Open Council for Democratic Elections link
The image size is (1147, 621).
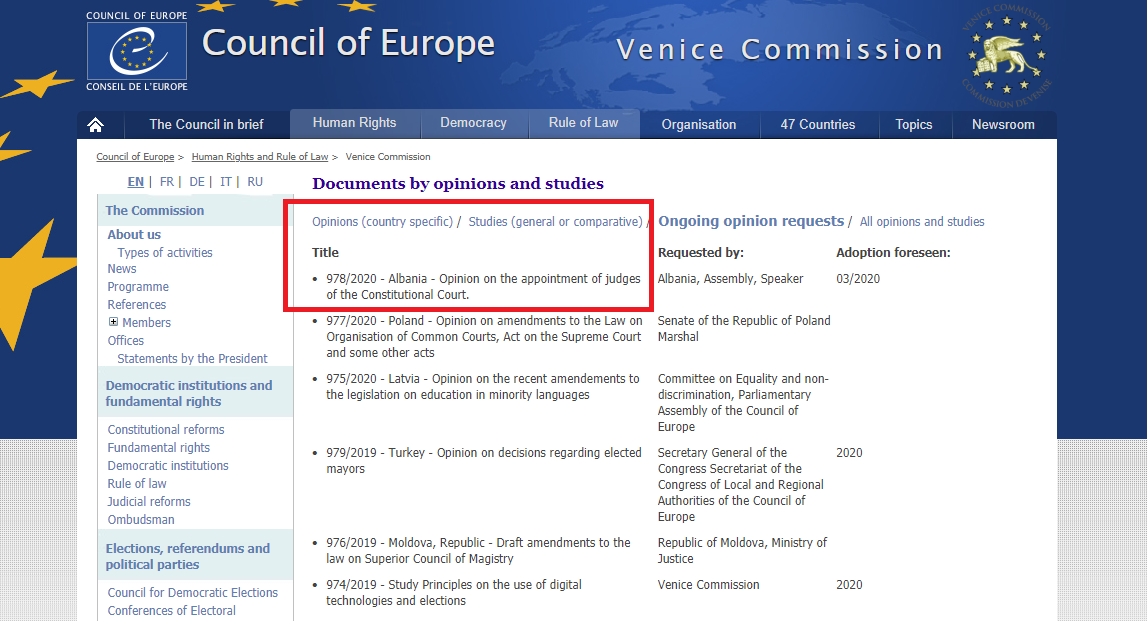click(193, 592)
